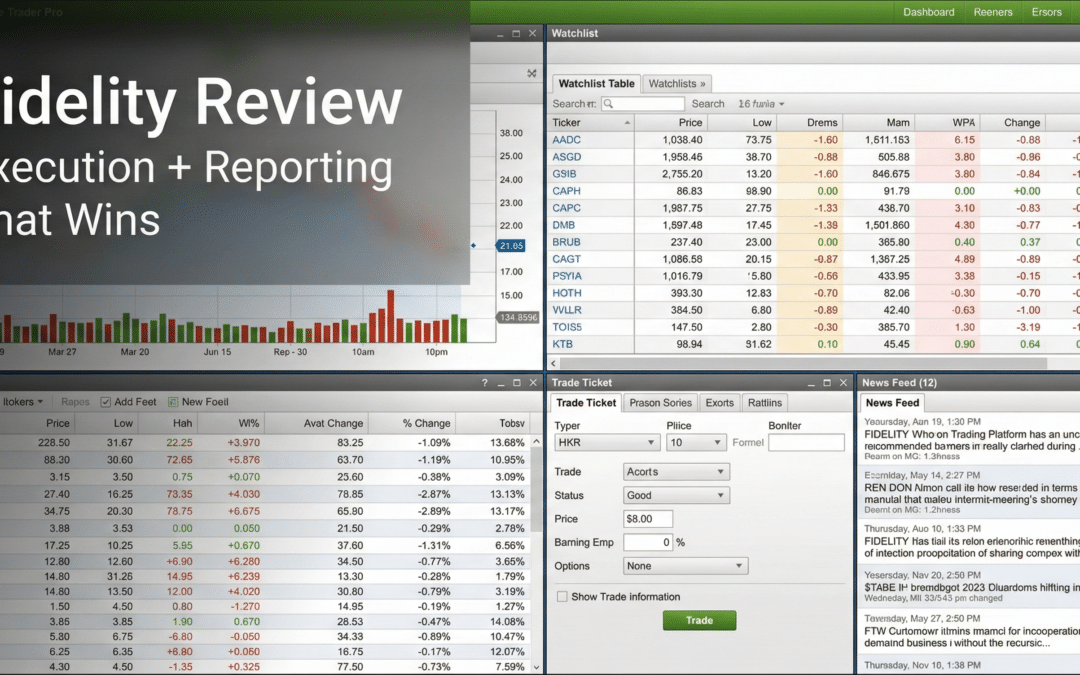Open the Watchlists » tab
This screenshot has width=1080, height=675.
click(x=676, y=83)
